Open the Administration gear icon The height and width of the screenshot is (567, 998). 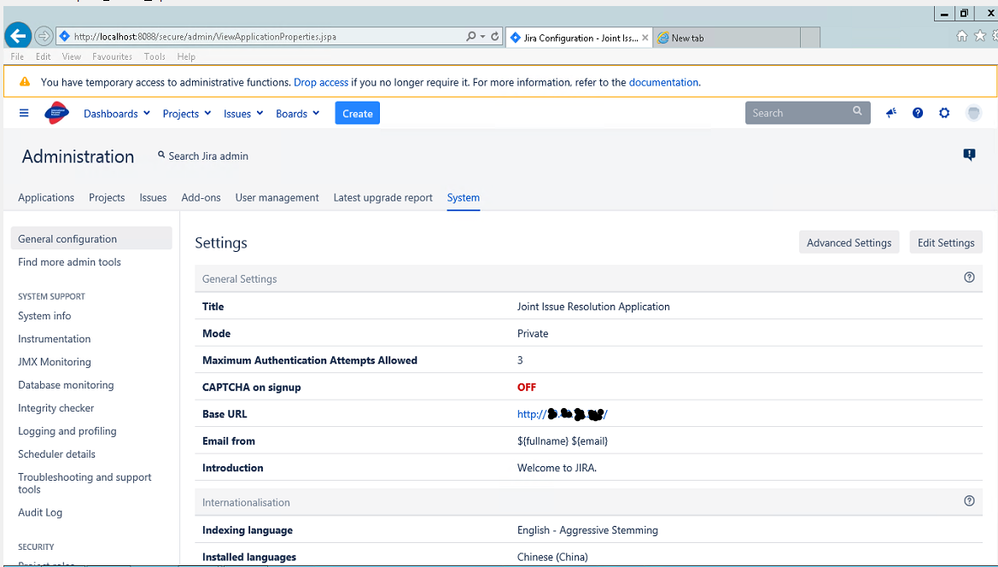click(944, 113)
